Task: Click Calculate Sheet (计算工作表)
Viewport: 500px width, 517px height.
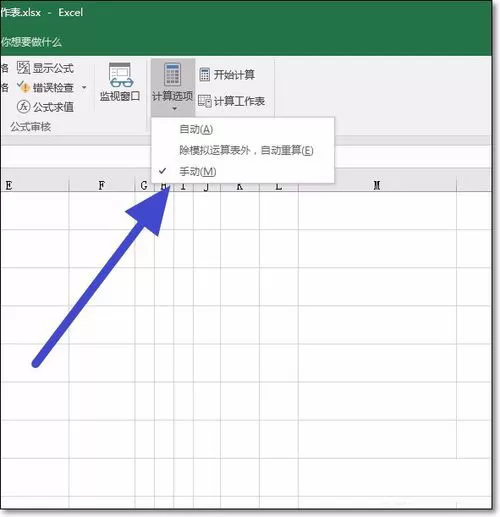Action: [232, 101]
